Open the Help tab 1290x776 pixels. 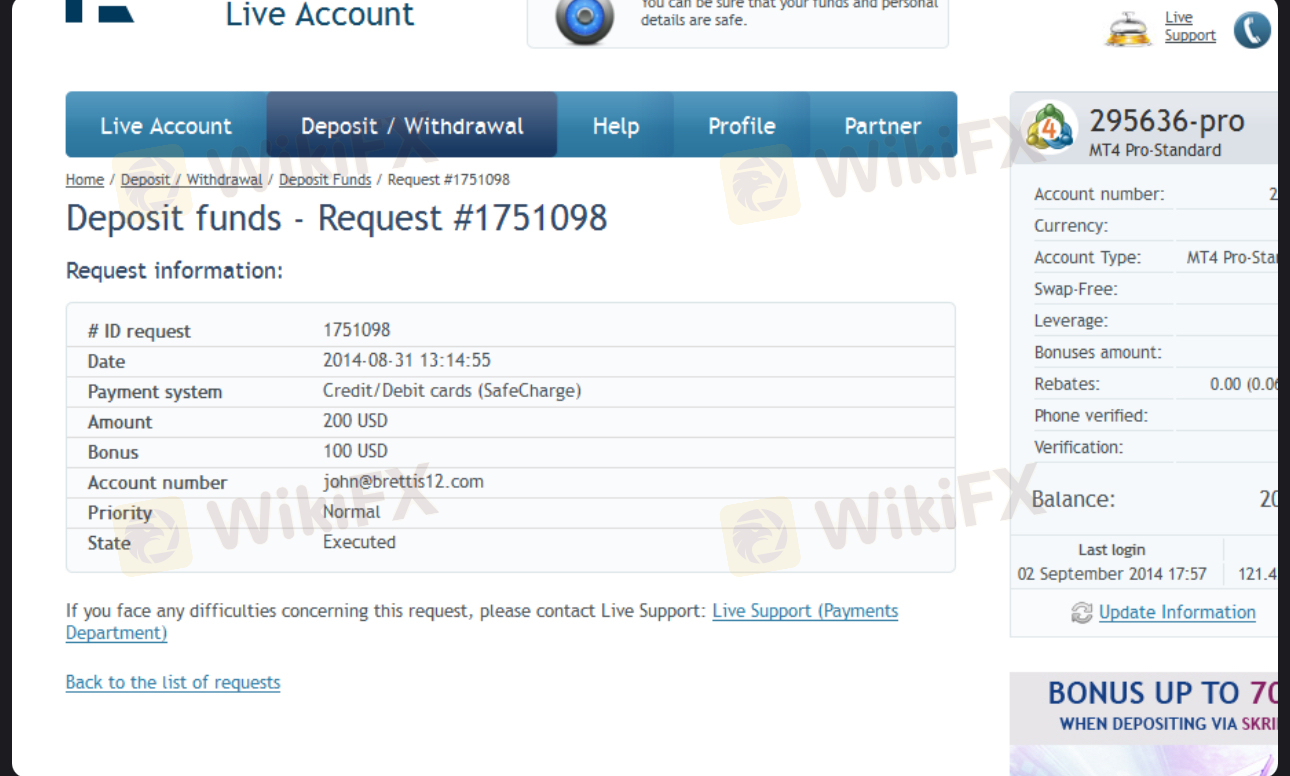616,126
